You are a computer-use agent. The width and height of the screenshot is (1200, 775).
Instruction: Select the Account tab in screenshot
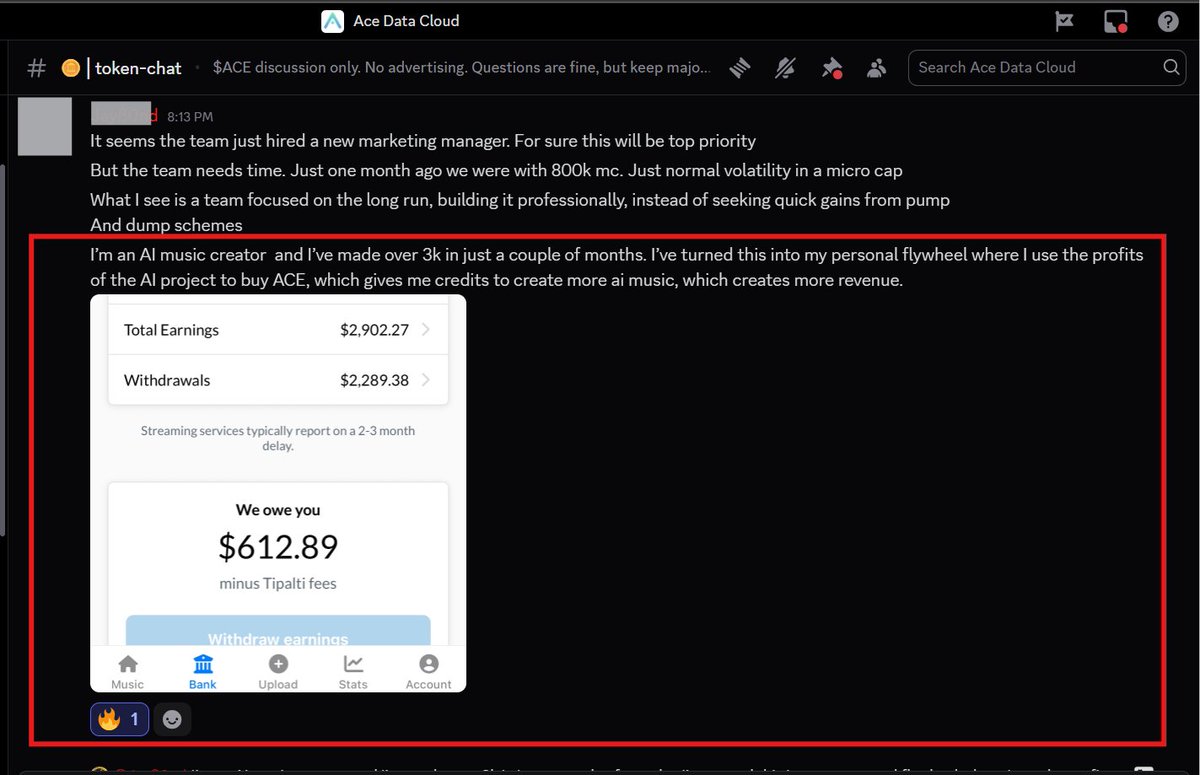[x=428, y=672]
